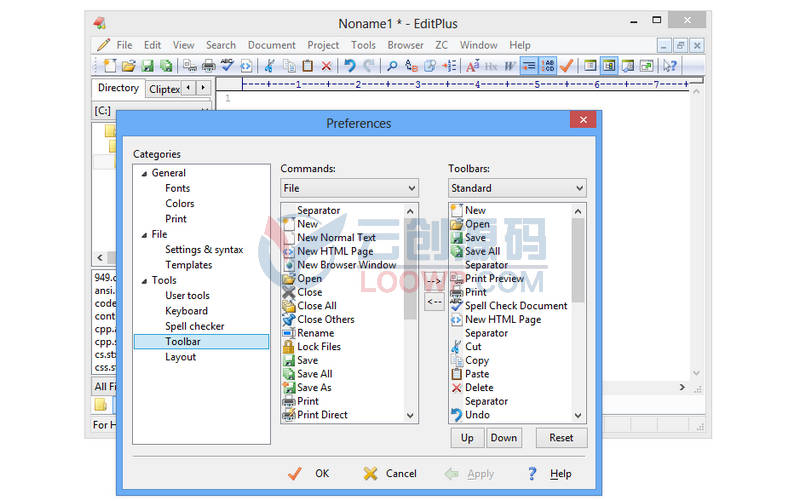This screenshot has height=501, width=800.
Task: Click Help button in Preferences
Action: tap(550, 474)
